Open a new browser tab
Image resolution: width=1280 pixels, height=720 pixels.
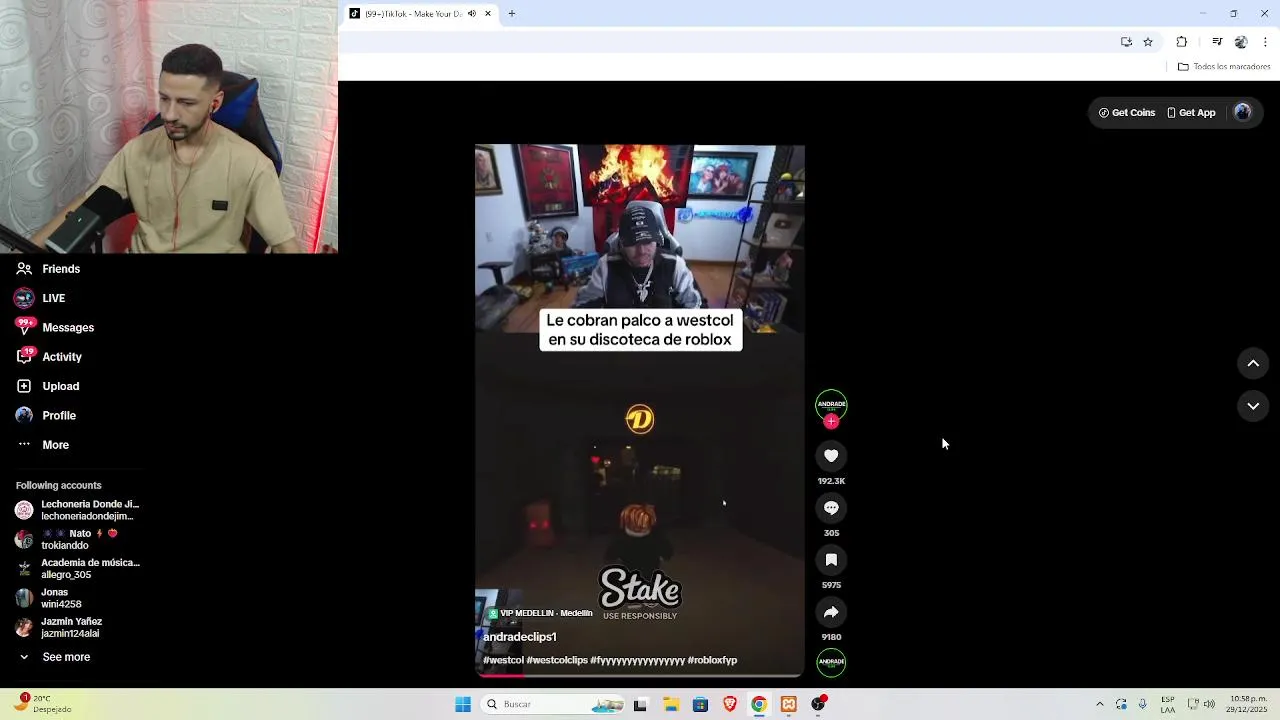(511, 14)
